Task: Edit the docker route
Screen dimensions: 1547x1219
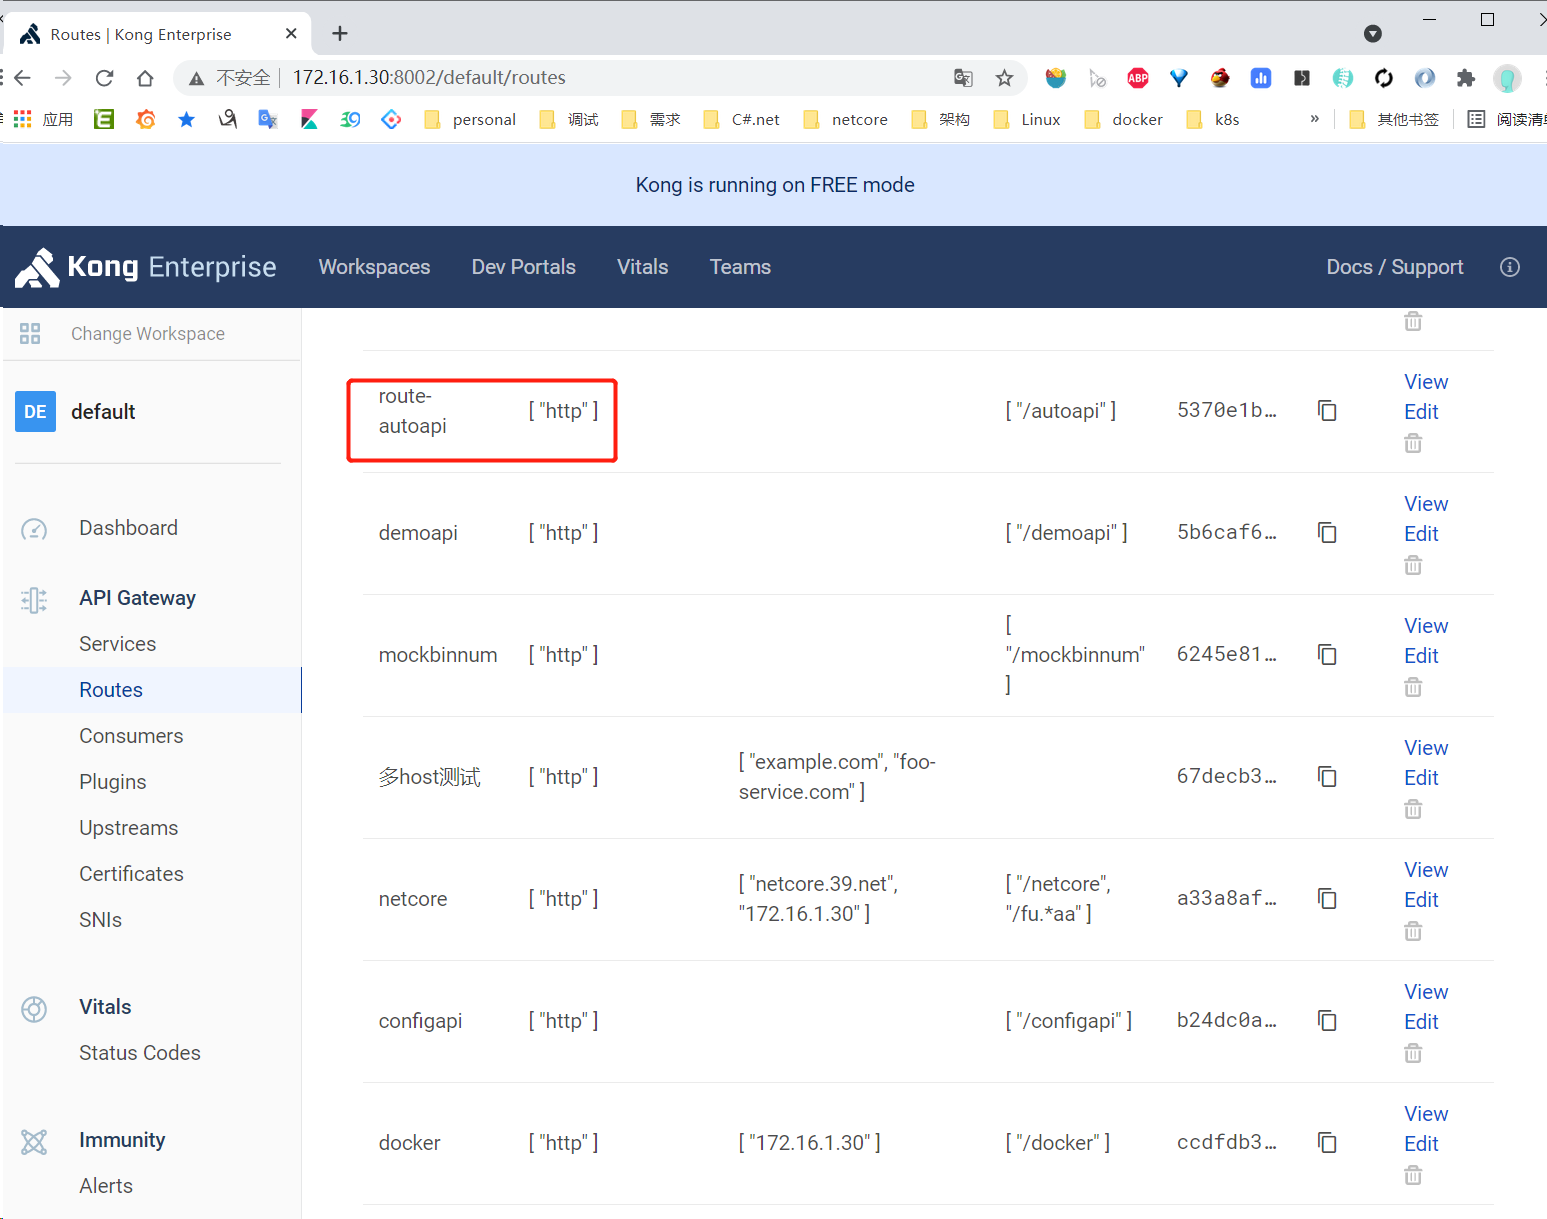Action: tap(1421, 1144)
